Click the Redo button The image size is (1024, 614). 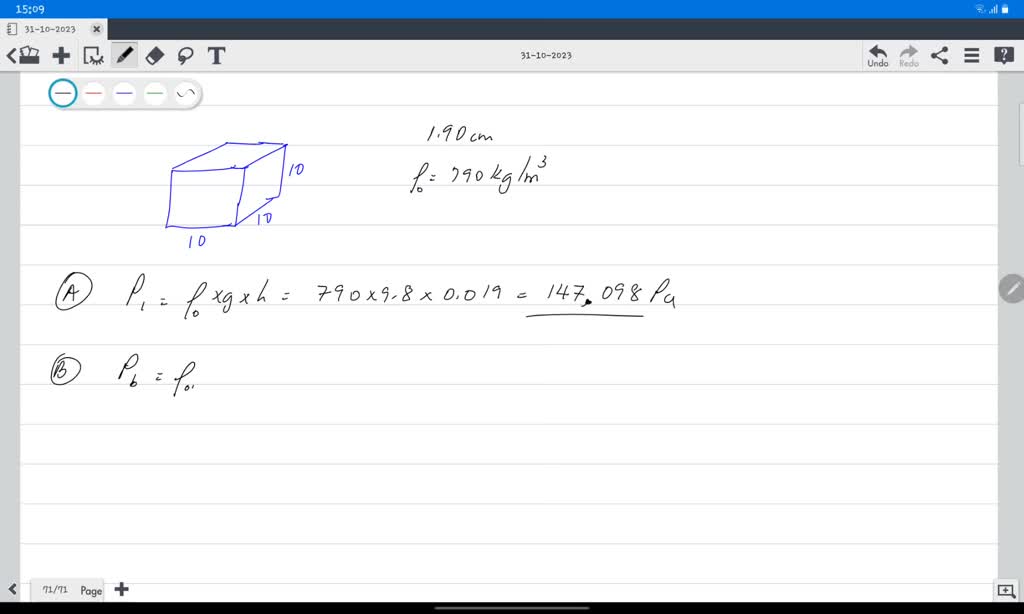pos(907,55)
